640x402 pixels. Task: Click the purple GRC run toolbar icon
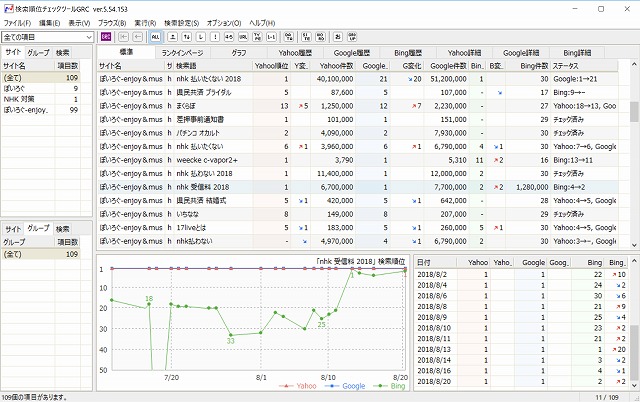click(x=106, y=37)
